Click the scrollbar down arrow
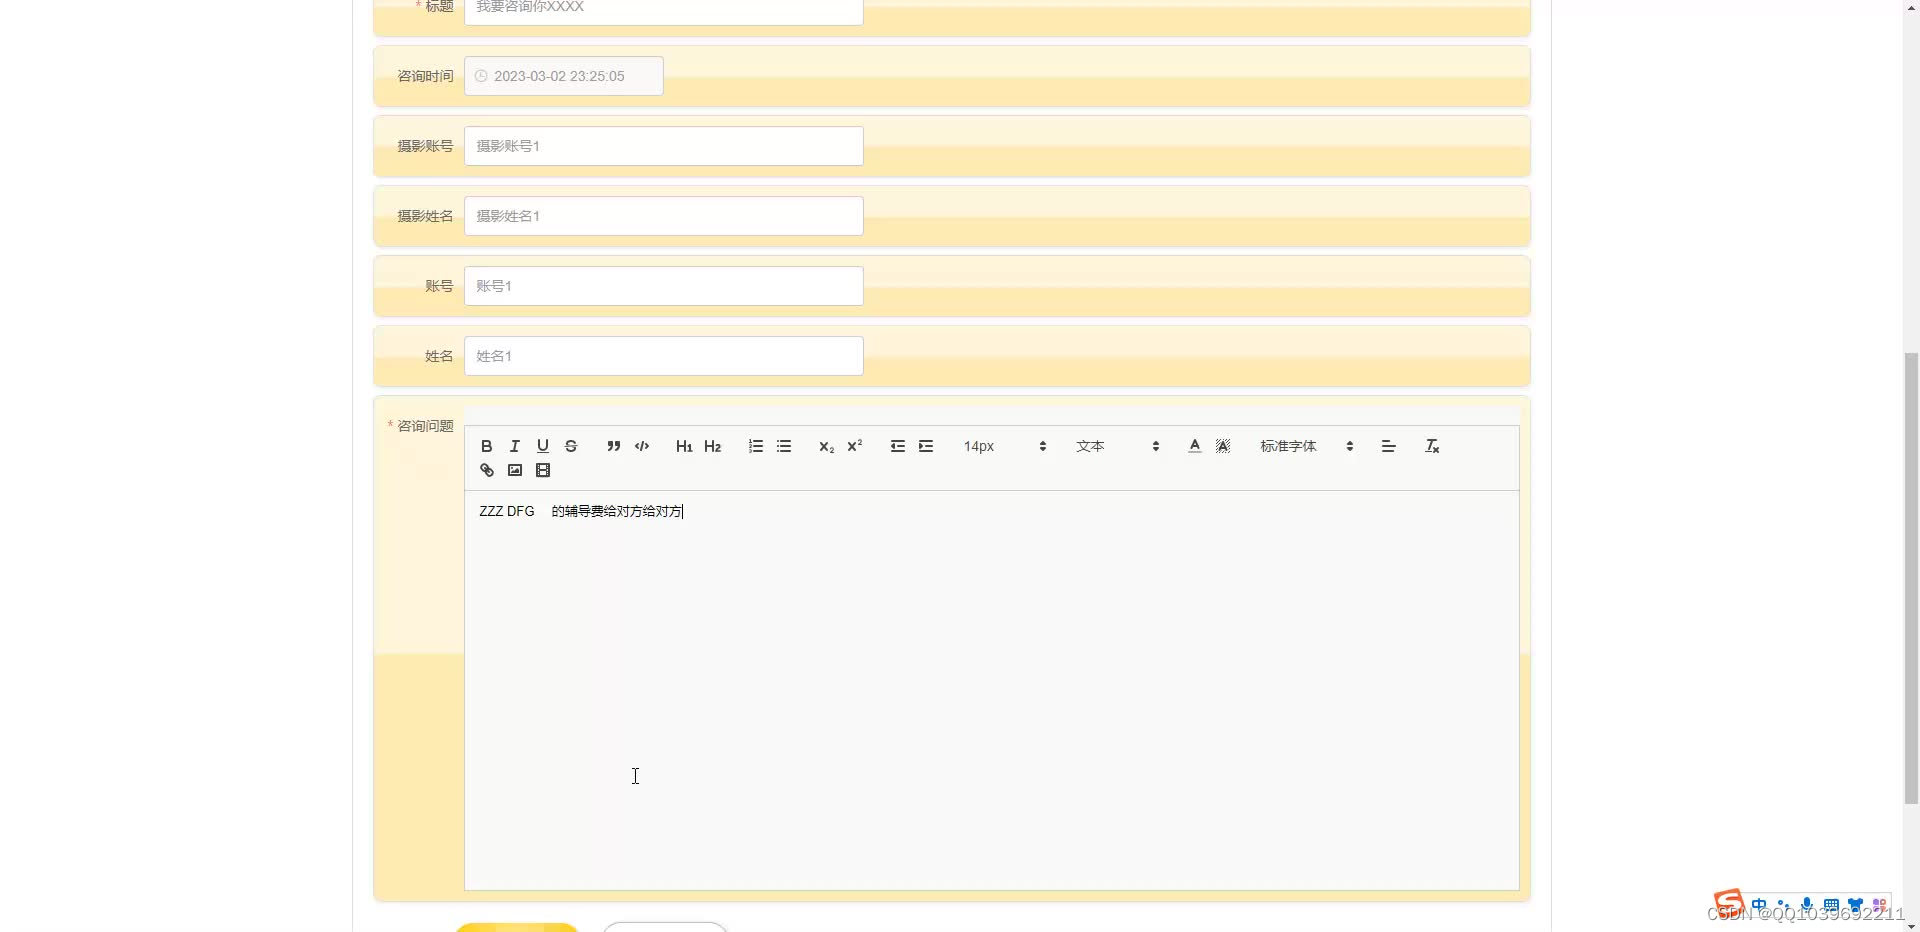The image size is (1920, 932). point(1911,925)
